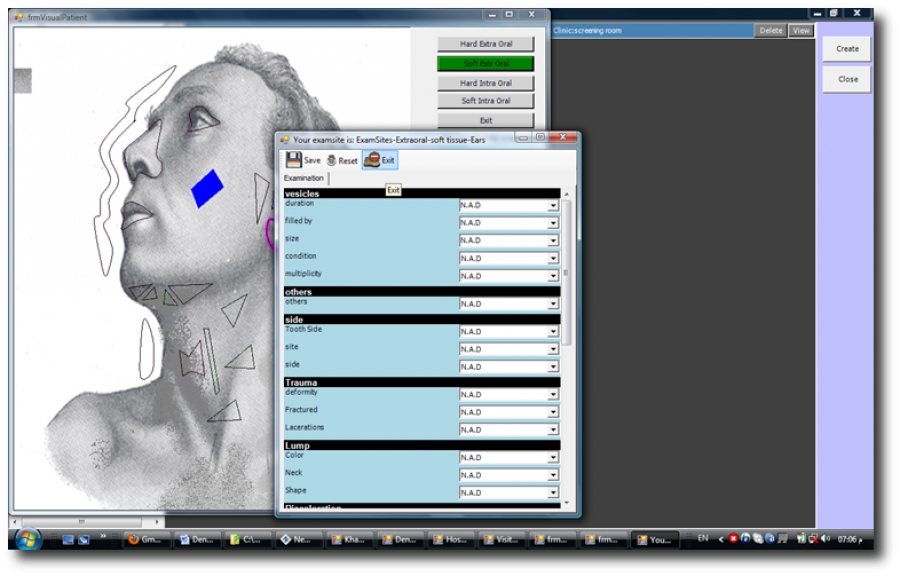This screenshot has height=576, width=900.
Task: Click the Hard Extra Oral button
Action: click(485, 44)
